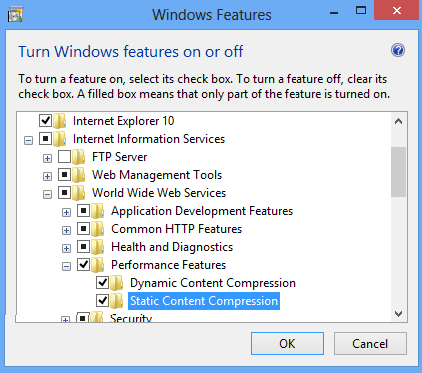Enable the FTP Server checkbox
This screenshot has height=373, width=422.
pyautogui.click(x=64, y=156)
